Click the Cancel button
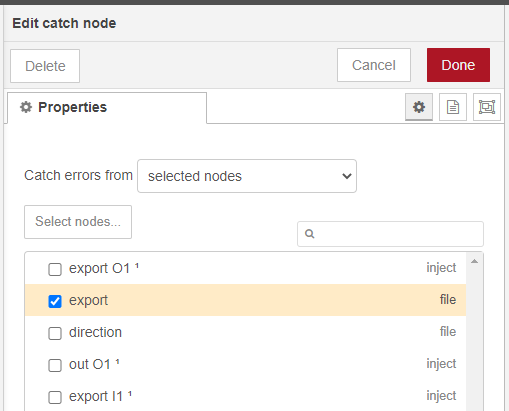This screenshot has height=411, width=509. 374,65
